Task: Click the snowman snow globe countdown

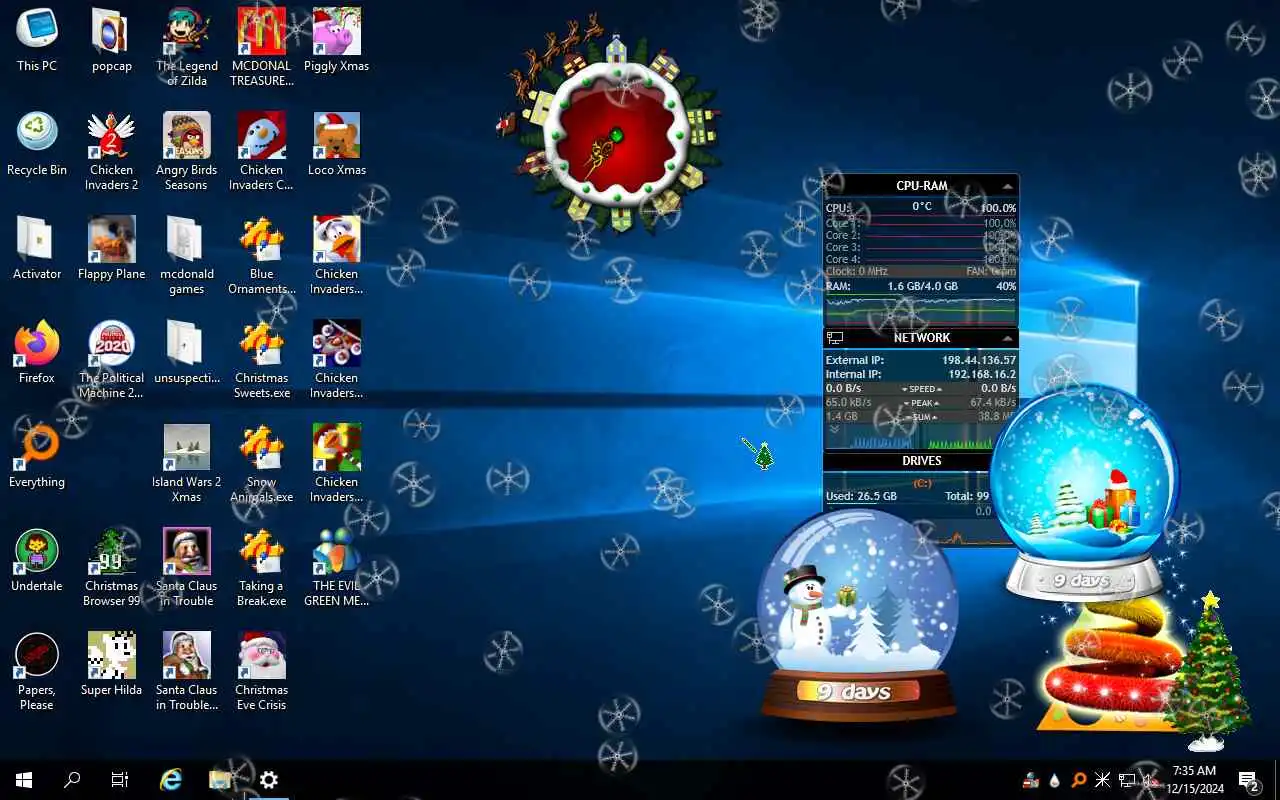Action: [856, 616]
